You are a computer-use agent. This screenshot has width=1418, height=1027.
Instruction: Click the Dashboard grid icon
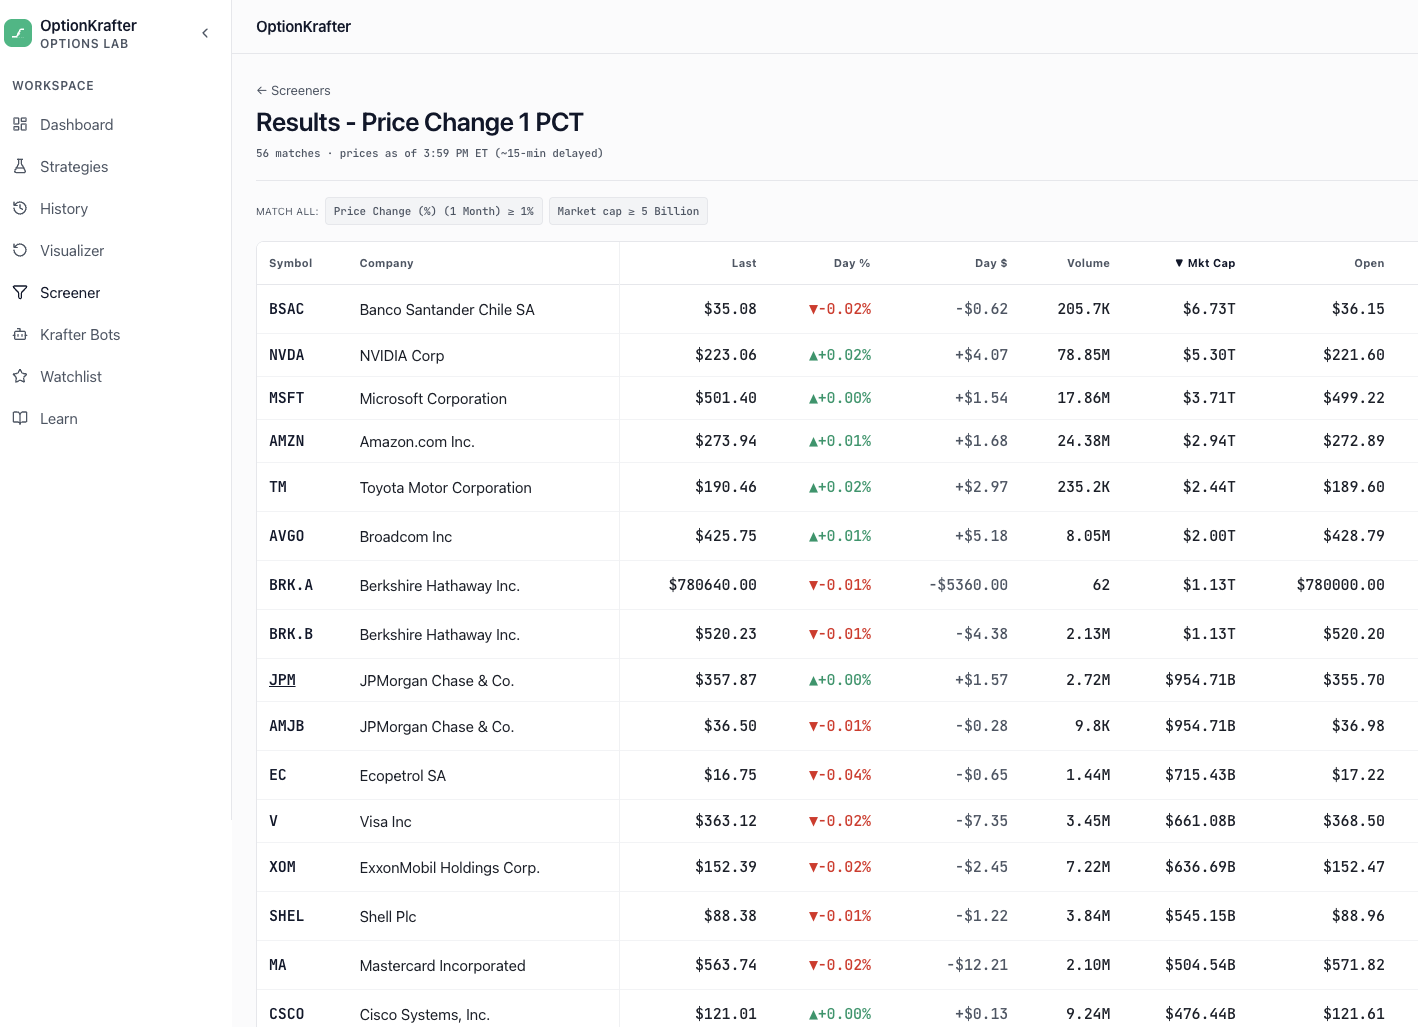click(x=20, y=124)
